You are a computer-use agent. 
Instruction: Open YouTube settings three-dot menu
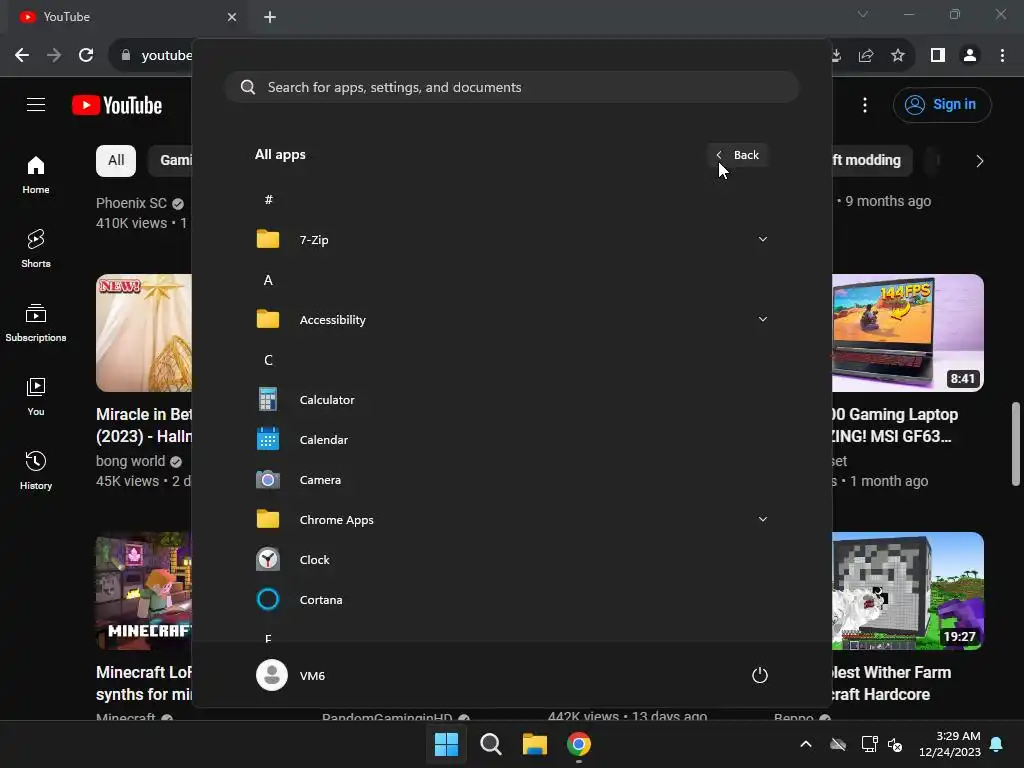[x=865, y=104]
